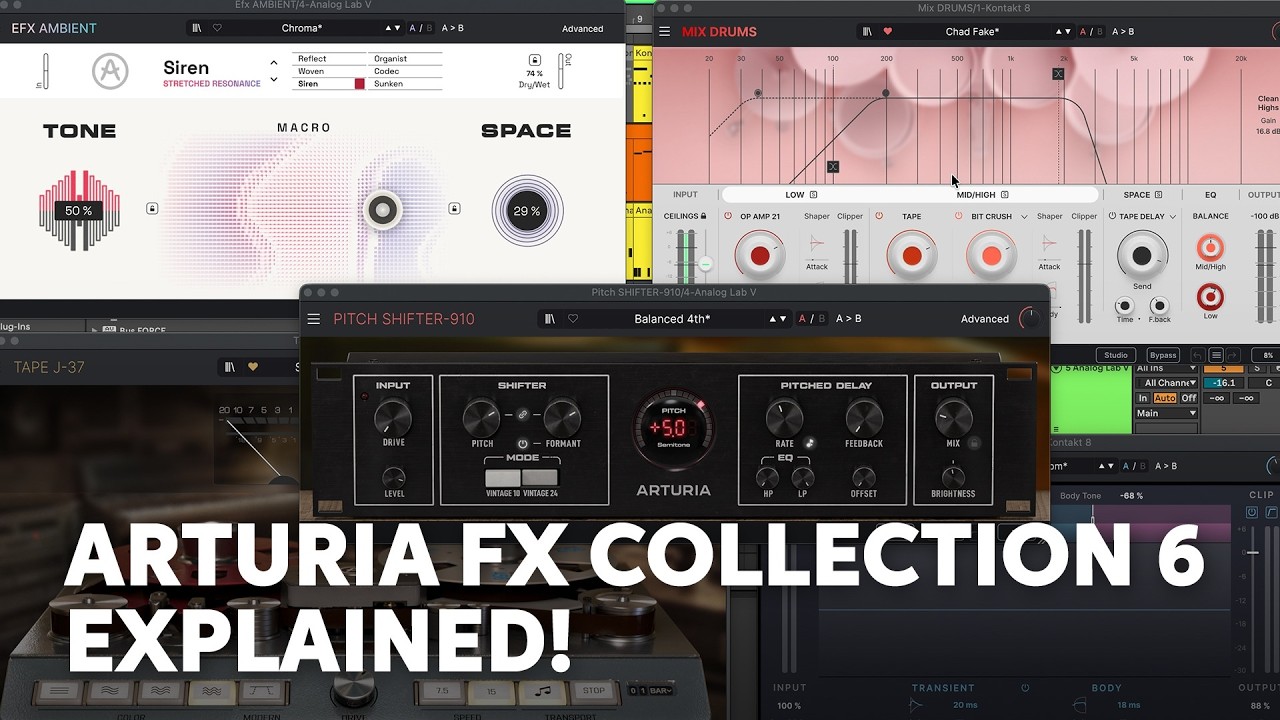Select the LOW band tab in Mix Drums
1280x720 pixels.
click(795, 195)
